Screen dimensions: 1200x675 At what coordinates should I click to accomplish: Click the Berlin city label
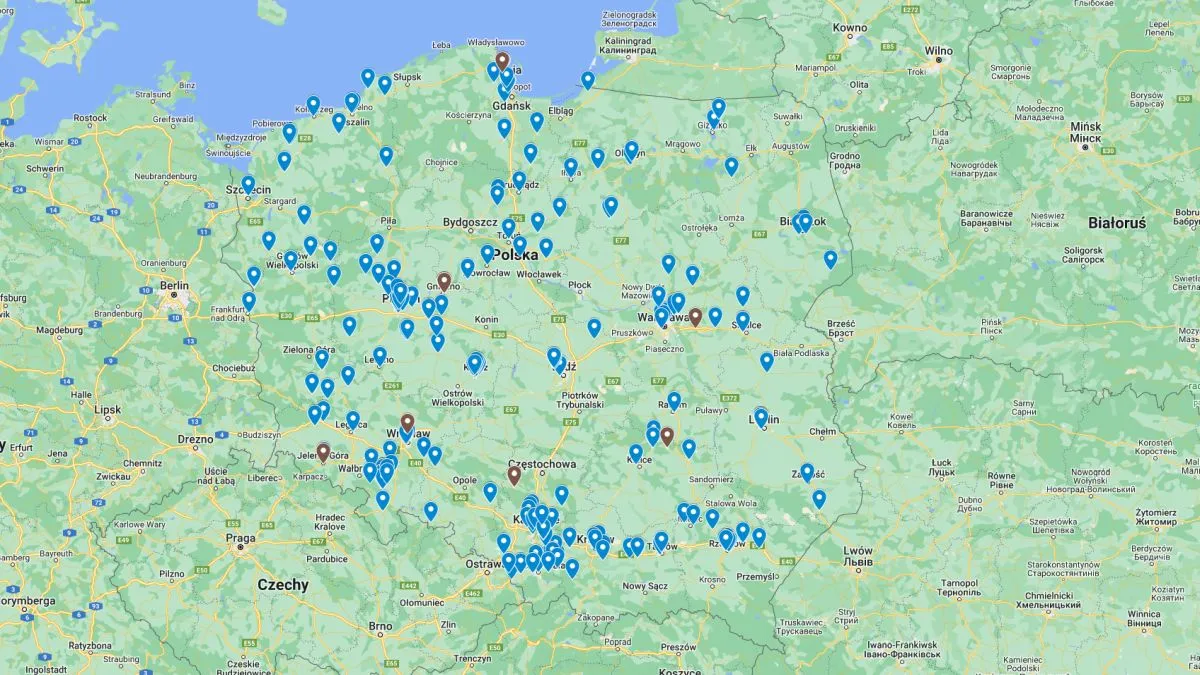pos(174,287)
